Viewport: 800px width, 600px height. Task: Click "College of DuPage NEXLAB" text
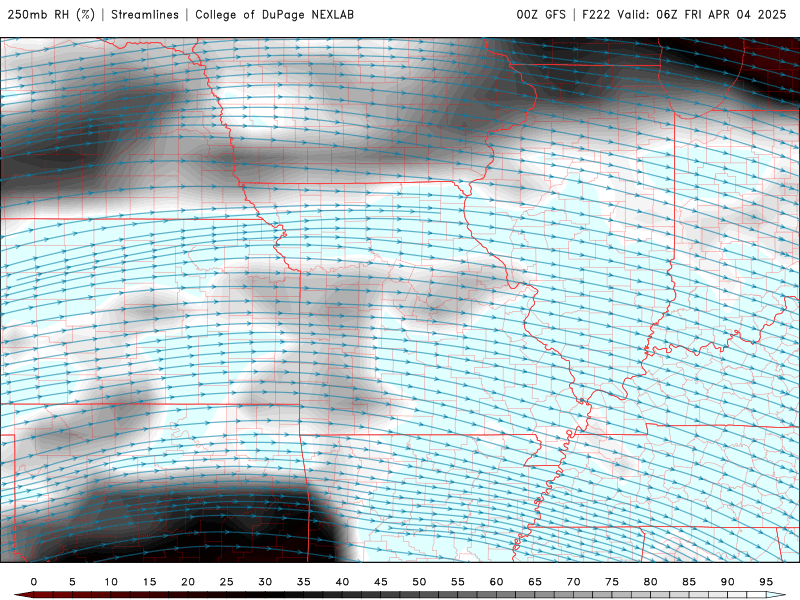click(274, 15)
